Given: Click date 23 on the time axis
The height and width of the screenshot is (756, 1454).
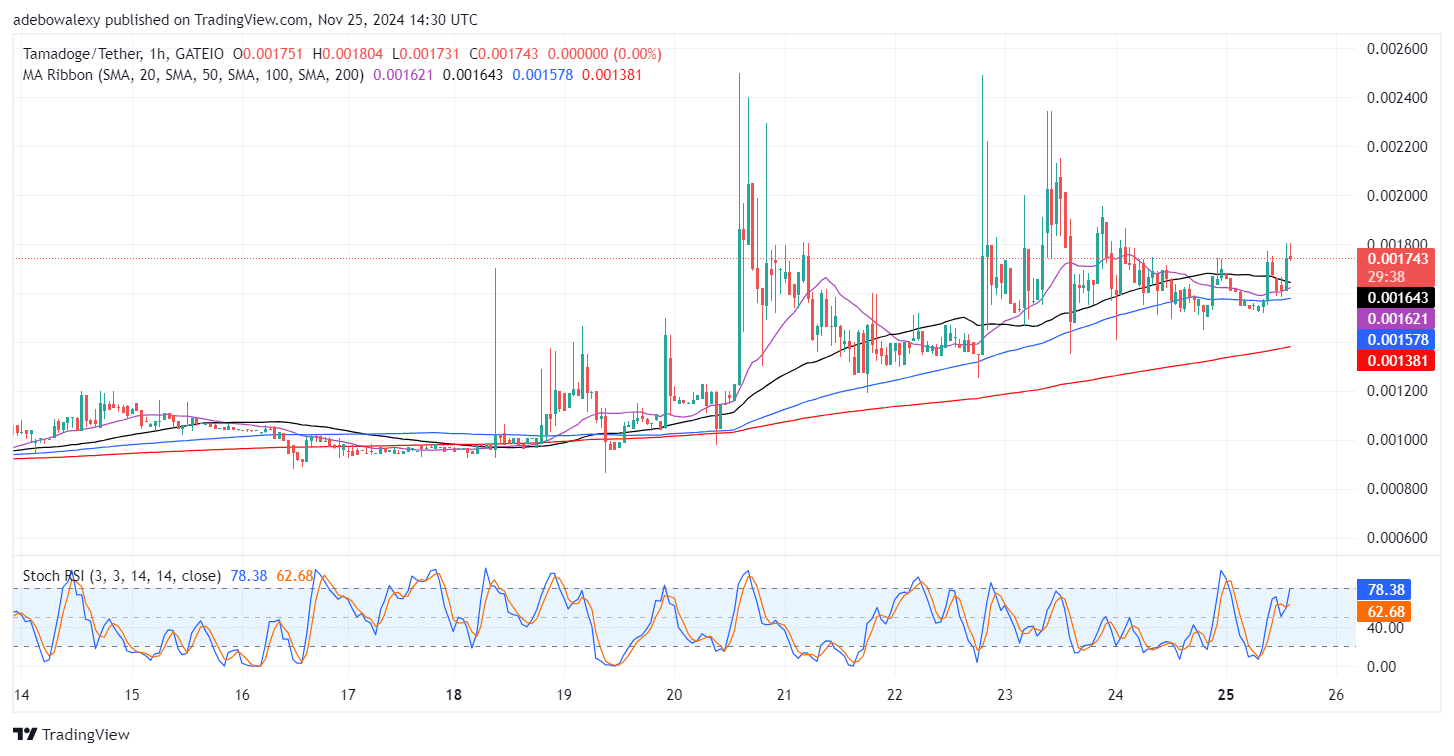Looking at the screenshot, I should click(x=1005, y=694).
